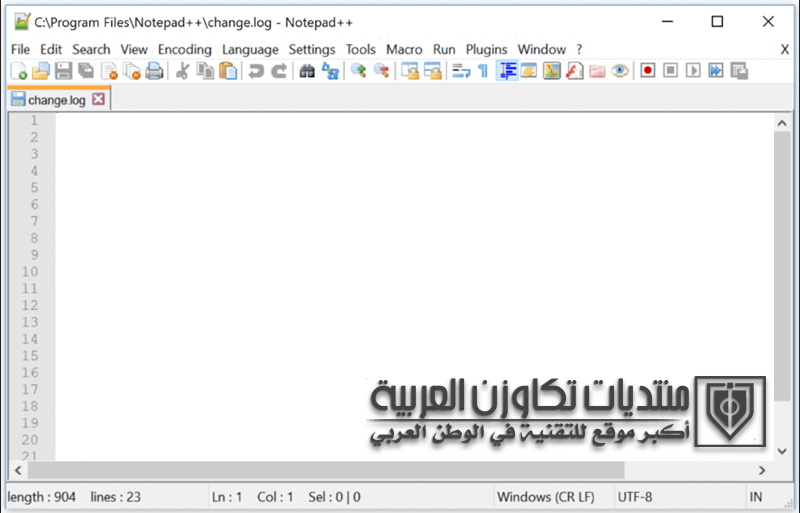Open the Settings menu

[x=312, y=50]
